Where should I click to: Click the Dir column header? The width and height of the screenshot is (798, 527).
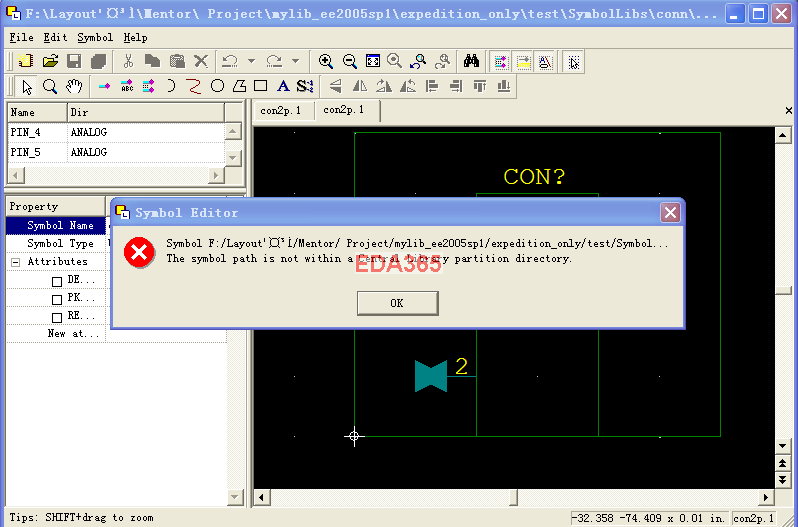146,112
